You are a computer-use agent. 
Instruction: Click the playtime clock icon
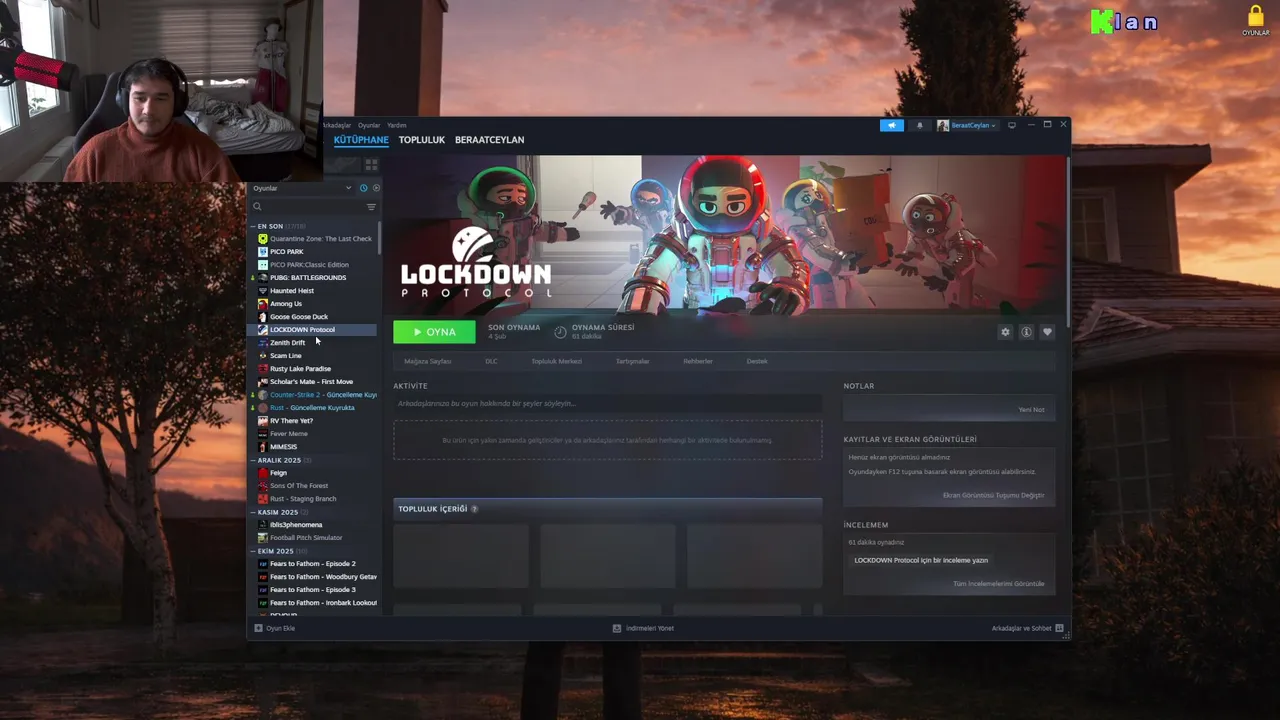pyautogui.click(x=560, y=332)
